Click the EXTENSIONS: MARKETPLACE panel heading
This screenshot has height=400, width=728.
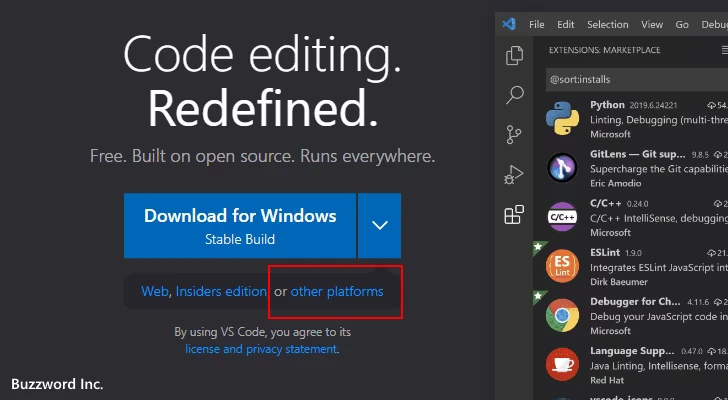point(604,50)
